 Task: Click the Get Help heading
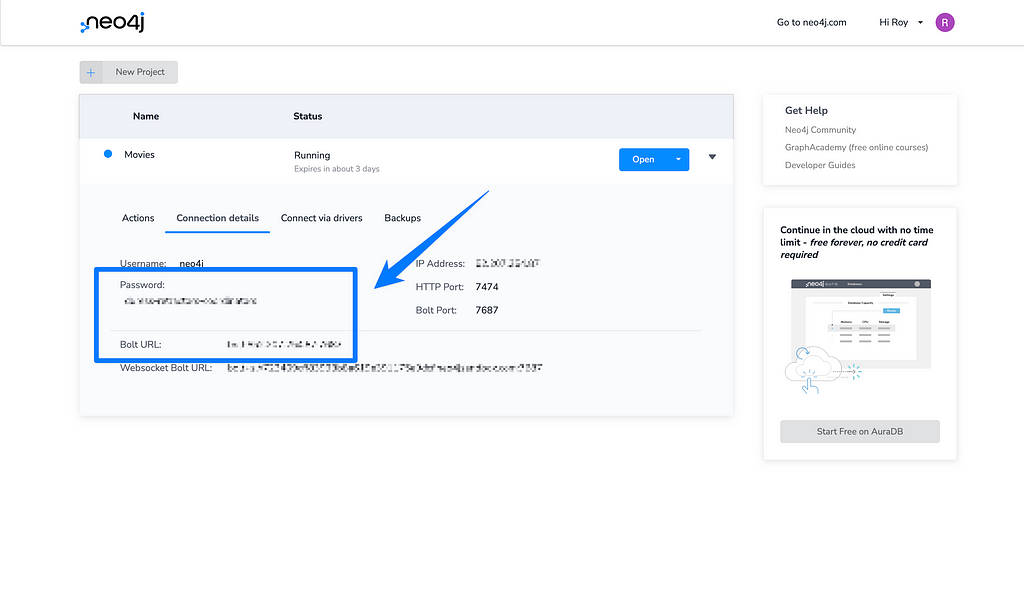(806, 111)
